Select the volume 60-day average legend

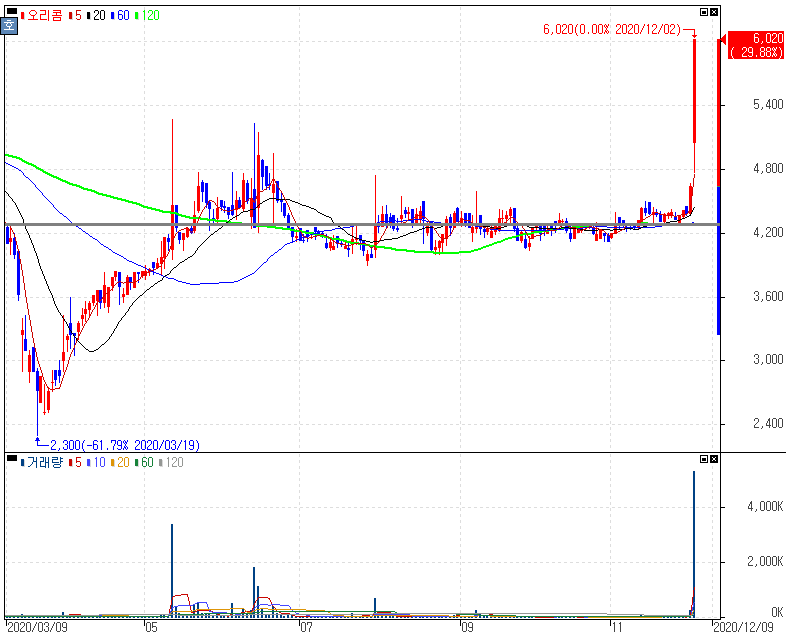[144, 462]
